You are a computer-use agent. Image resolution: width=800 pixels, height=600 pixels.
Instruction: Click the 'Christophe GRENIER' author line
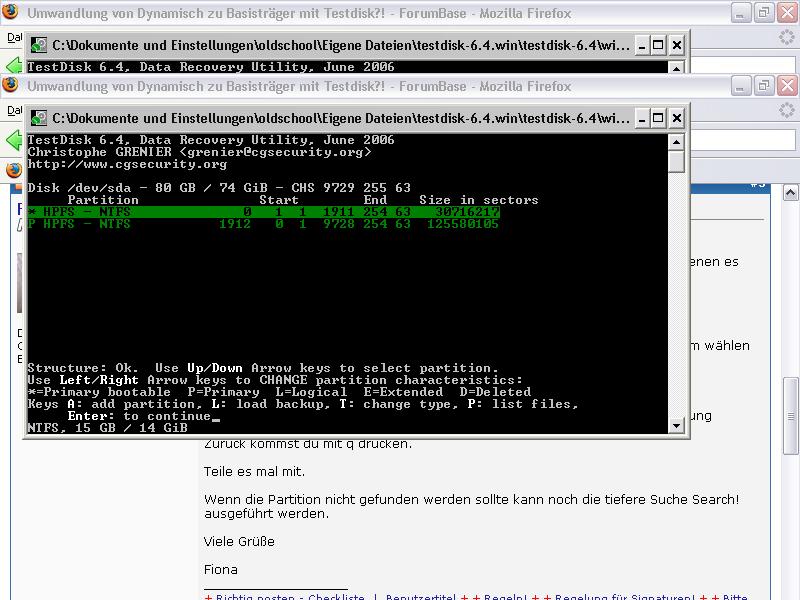(x=199, y=152)
